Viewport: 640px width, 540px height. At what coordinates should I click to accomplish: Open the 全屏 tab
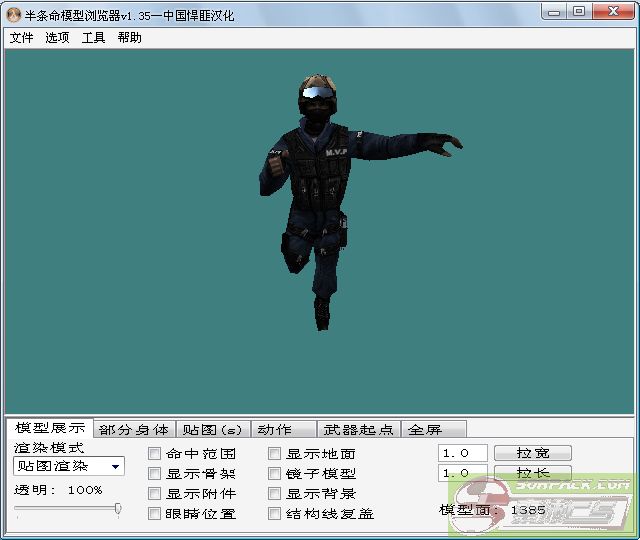coord(424,430)
